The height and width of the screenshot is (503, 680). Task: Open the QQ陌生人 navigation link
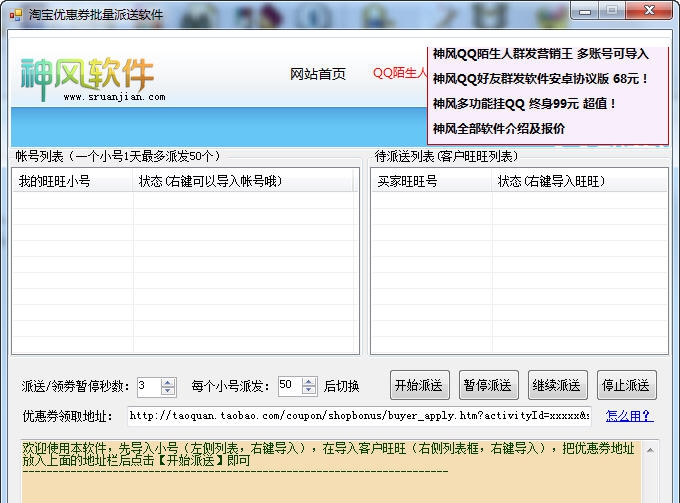click(x=400, y=73)
